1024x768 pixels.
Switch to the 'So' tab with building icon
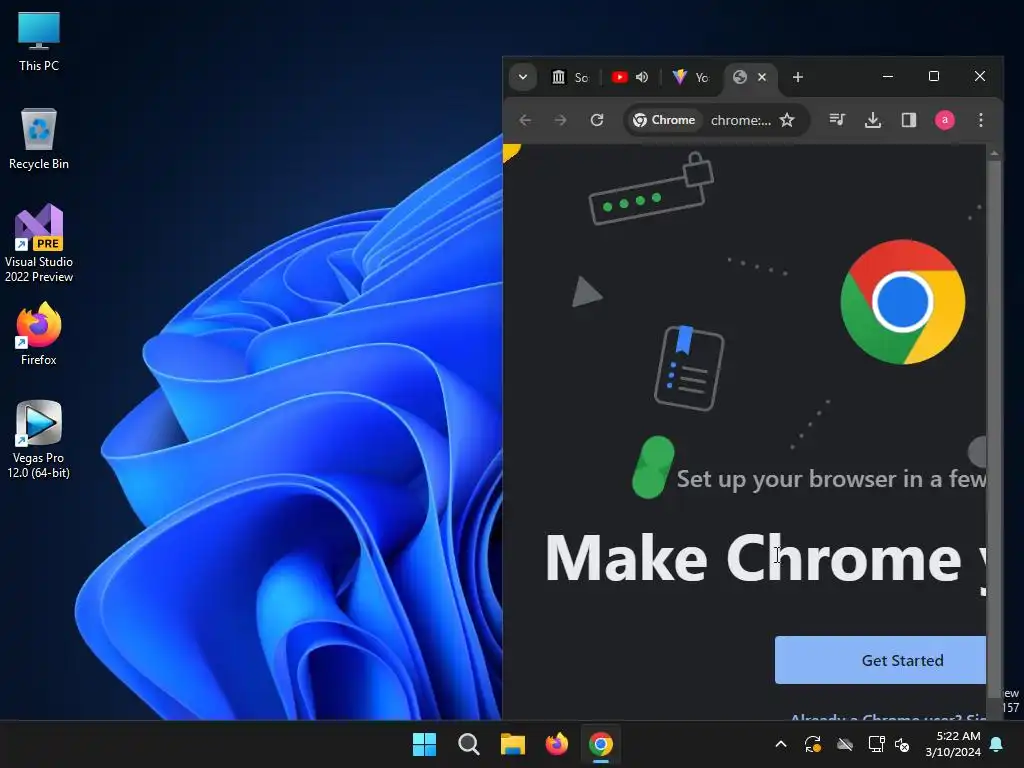tap(570, 77)
